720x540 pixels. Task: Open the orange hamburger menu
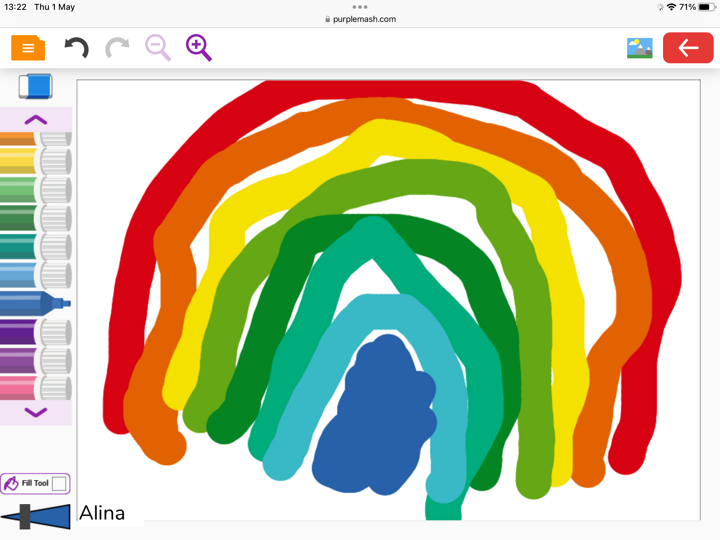click(28, 48)
